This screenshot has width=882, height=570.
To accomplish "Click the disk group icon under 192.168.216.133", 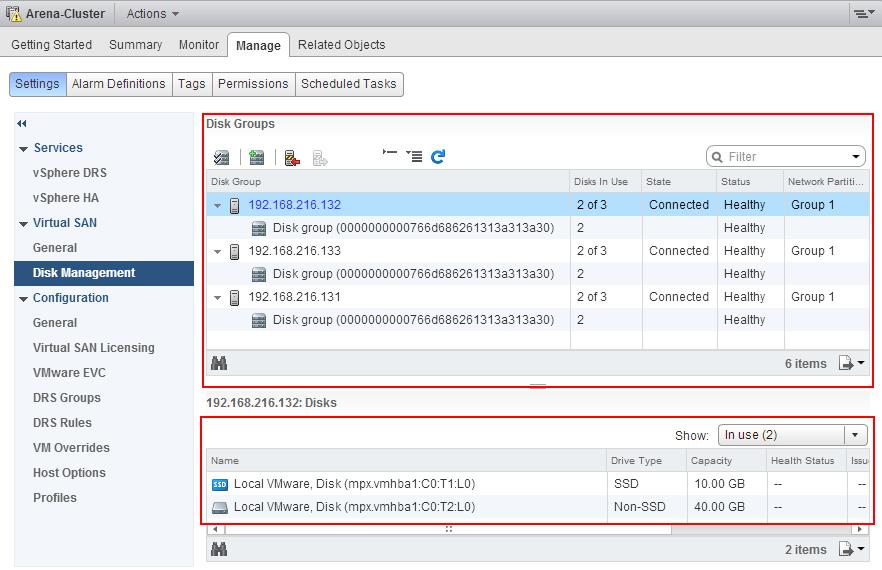I will 259,275.
